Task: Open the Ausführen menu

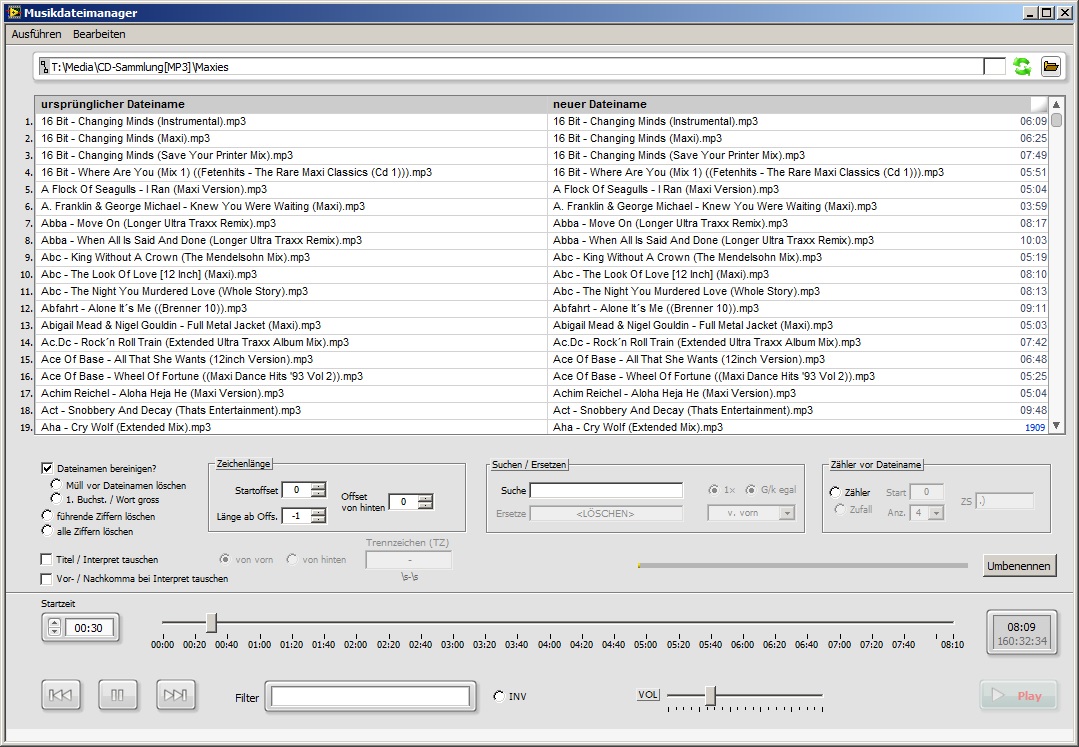Action: click(36, 34)
